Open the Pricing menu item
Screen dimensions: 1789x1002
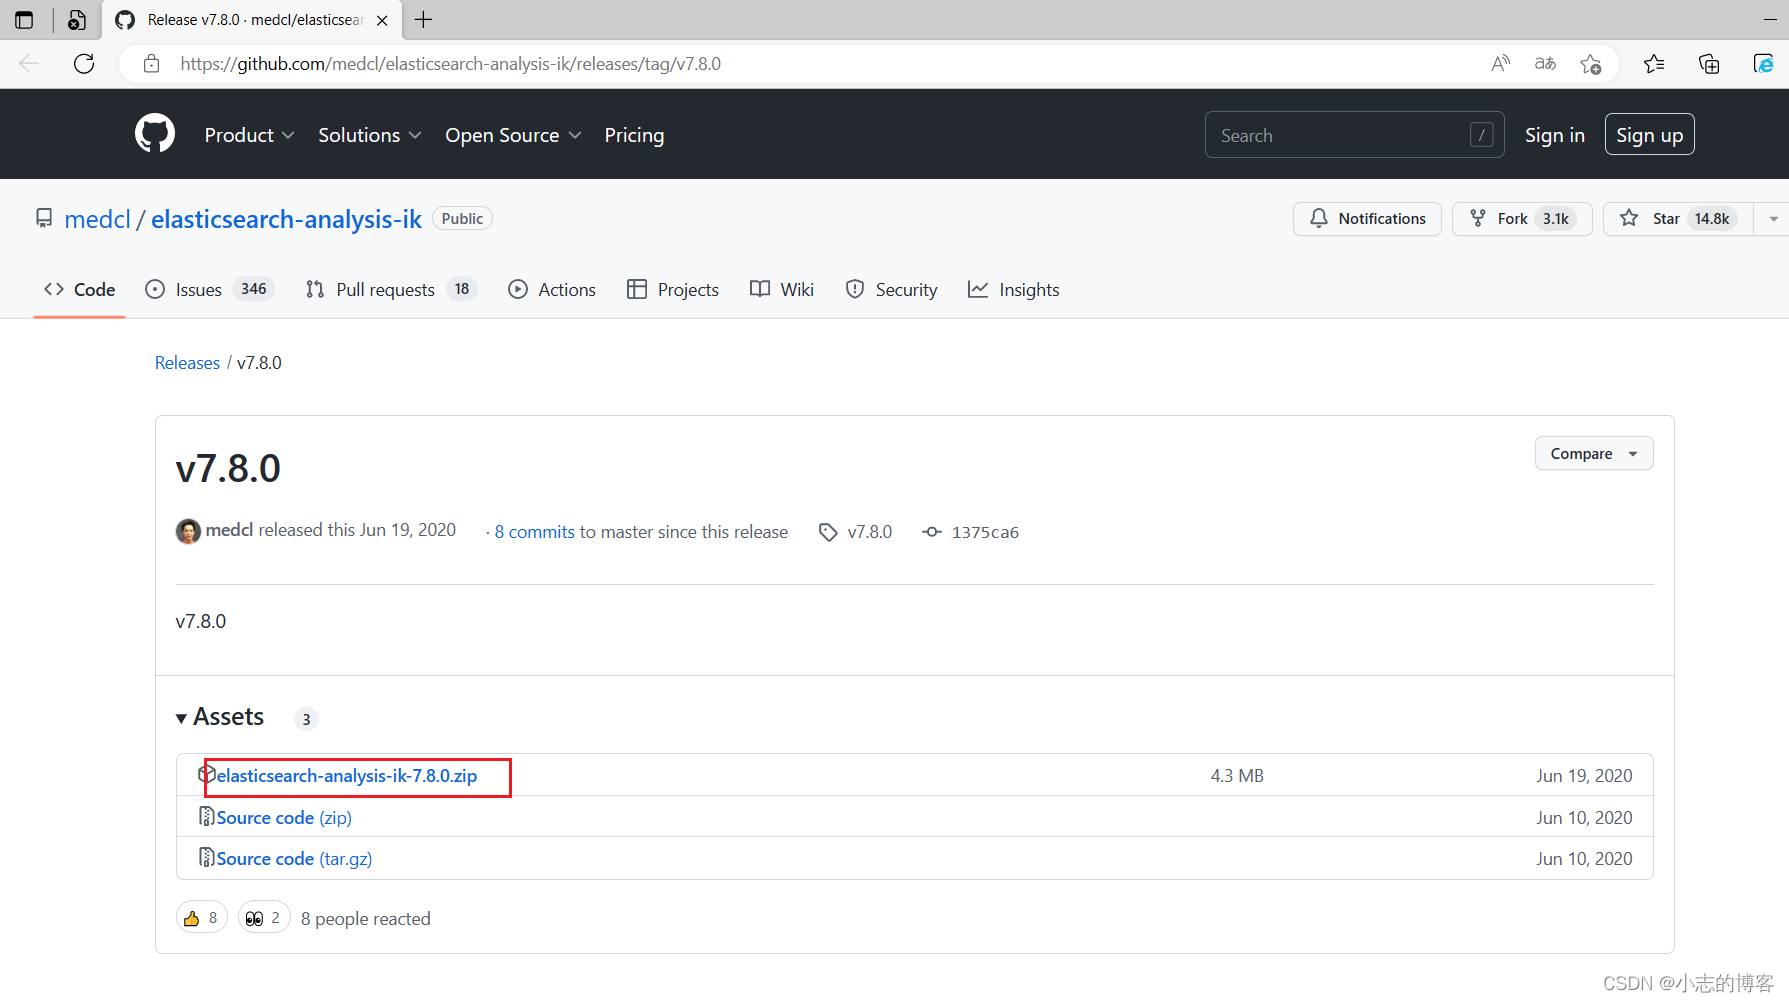634,134
